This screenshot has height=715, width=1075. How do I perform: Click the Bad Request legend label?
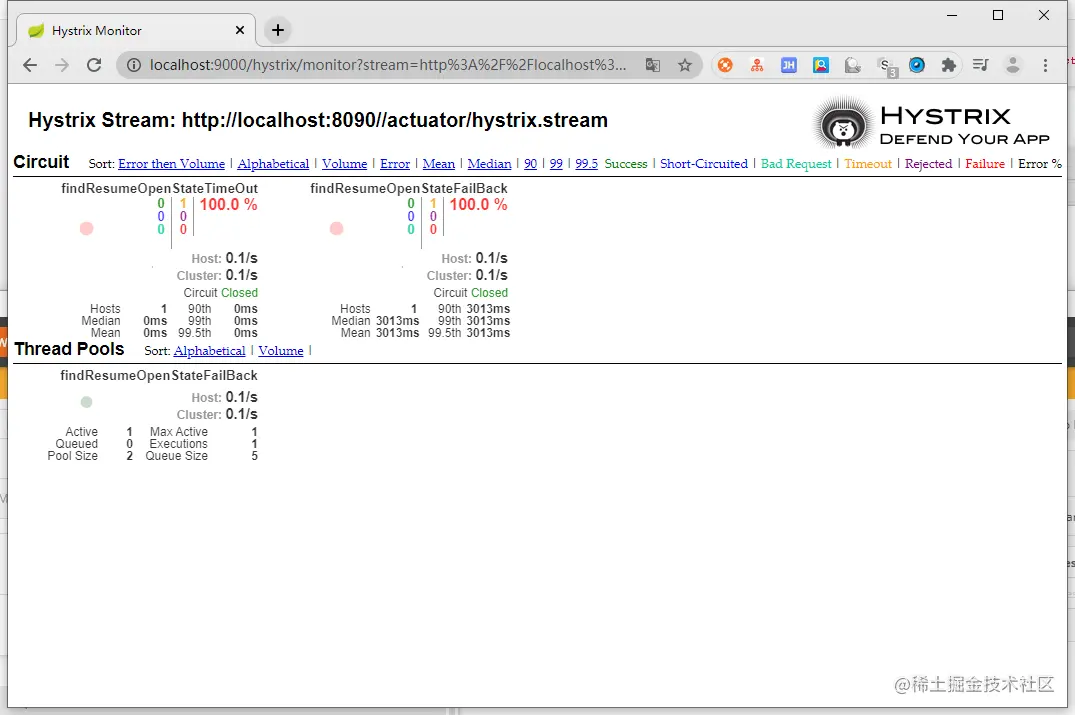pyautogui.click(x=796, y=164)
